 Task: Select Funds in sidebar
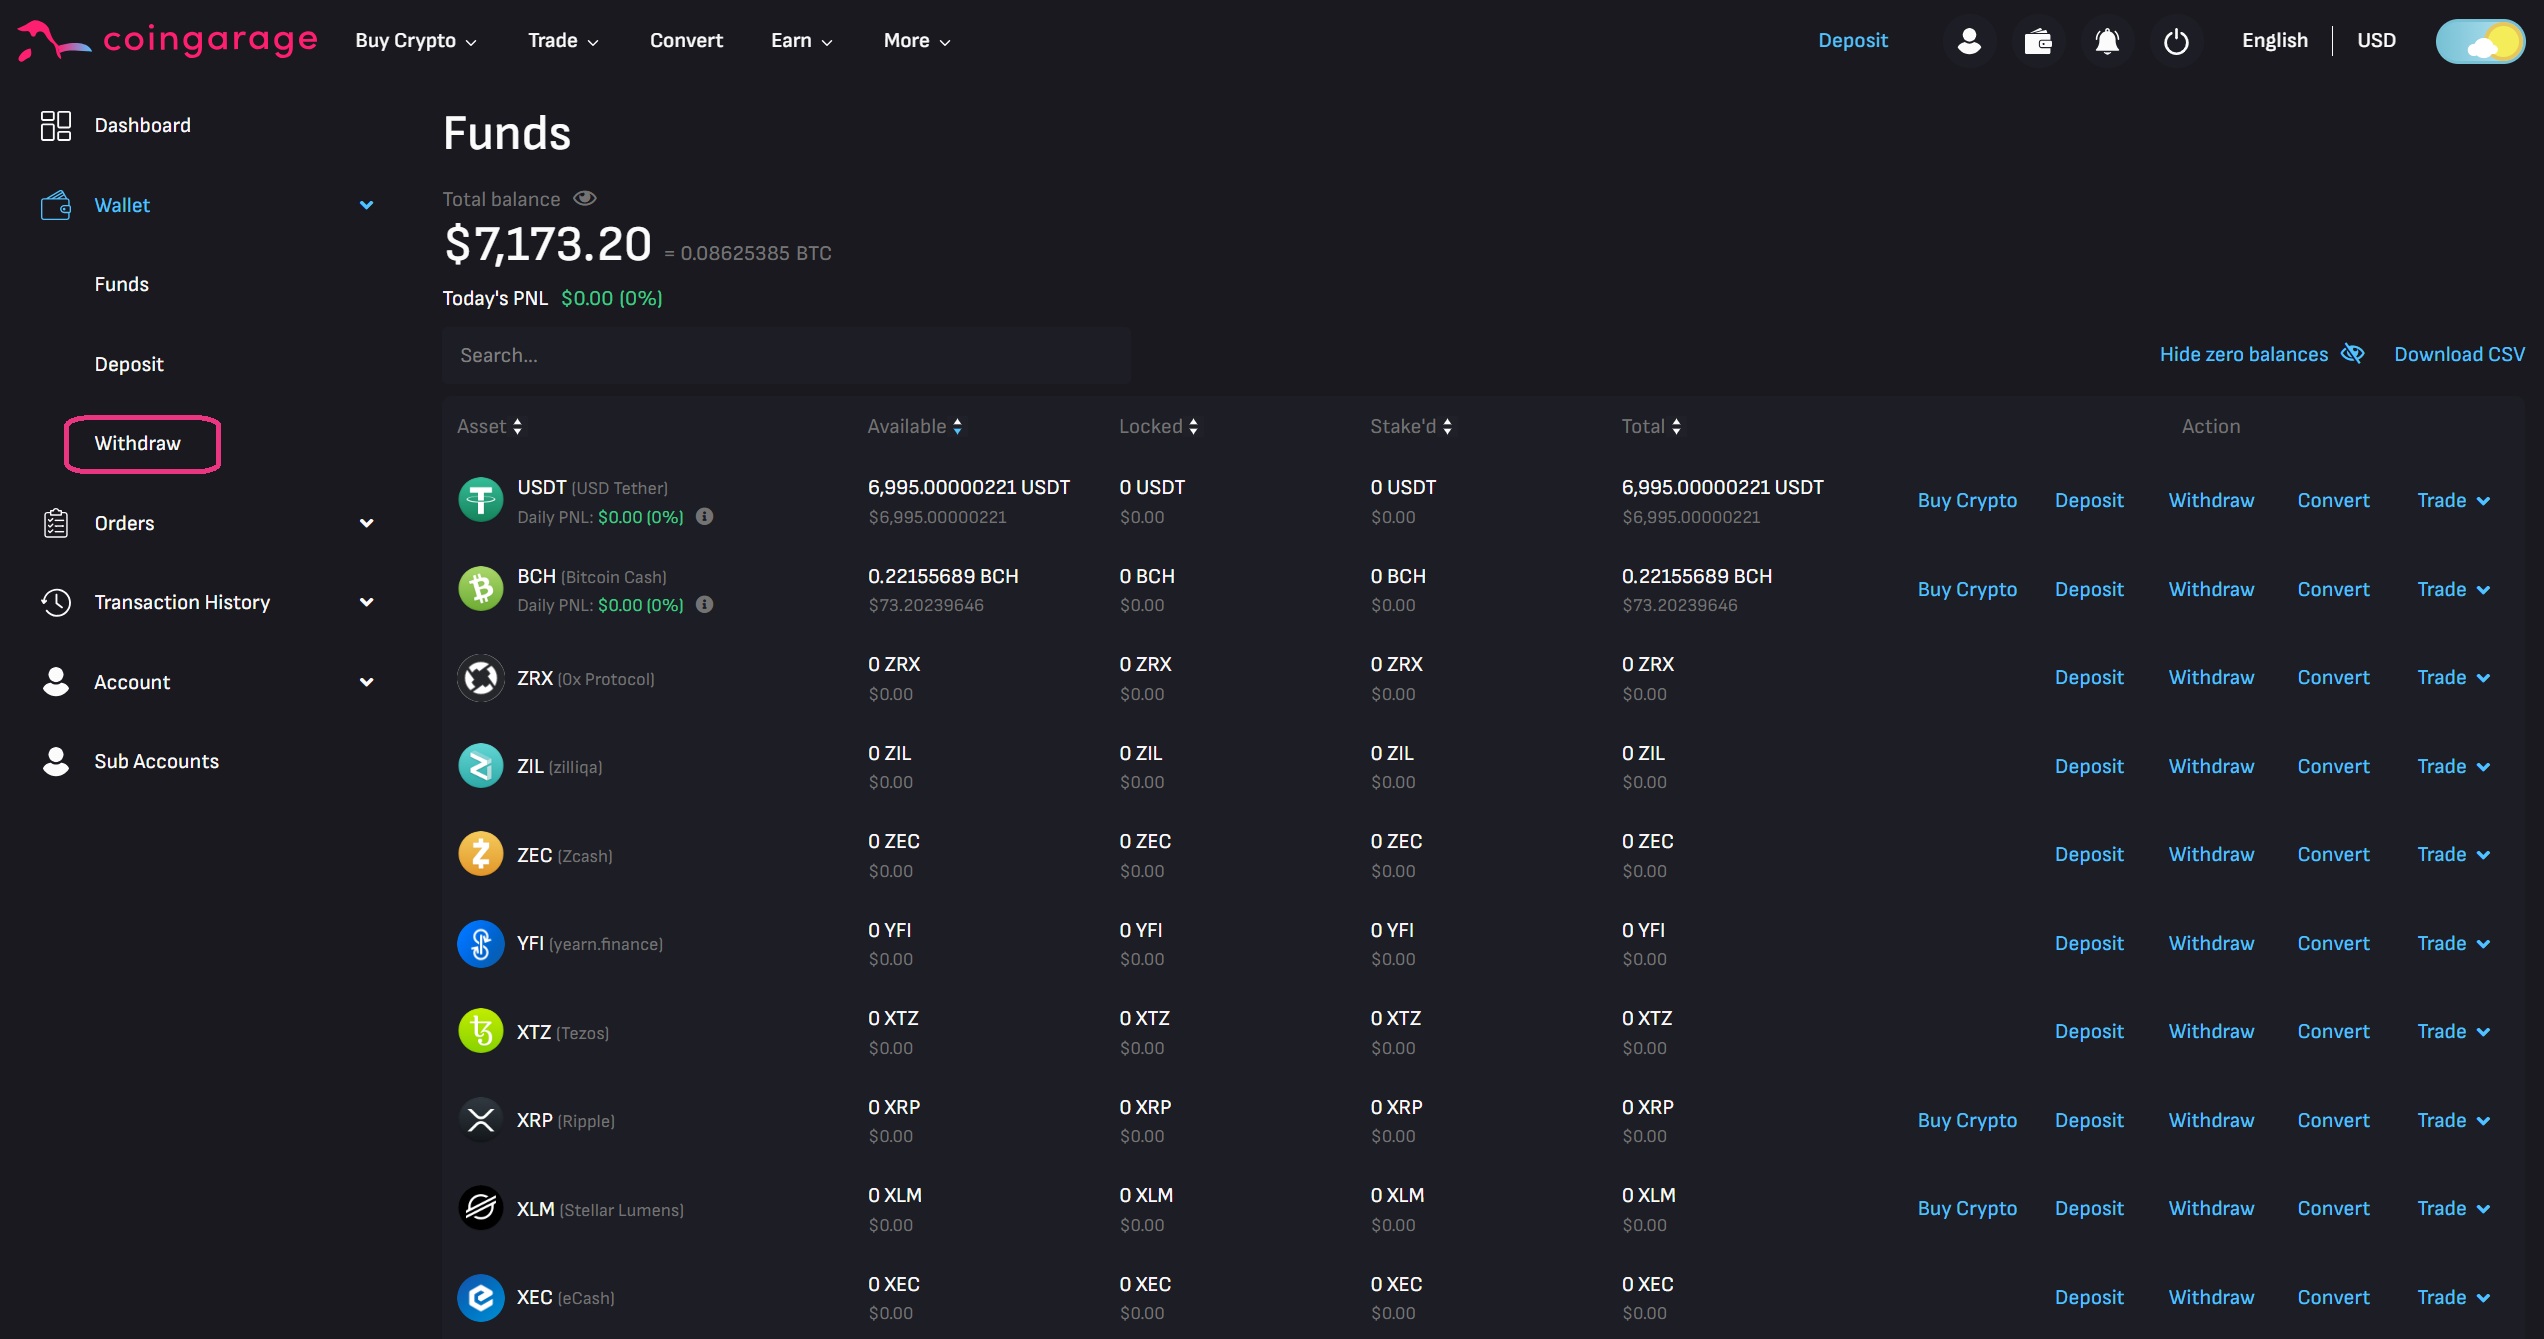(x=121, y=284)
